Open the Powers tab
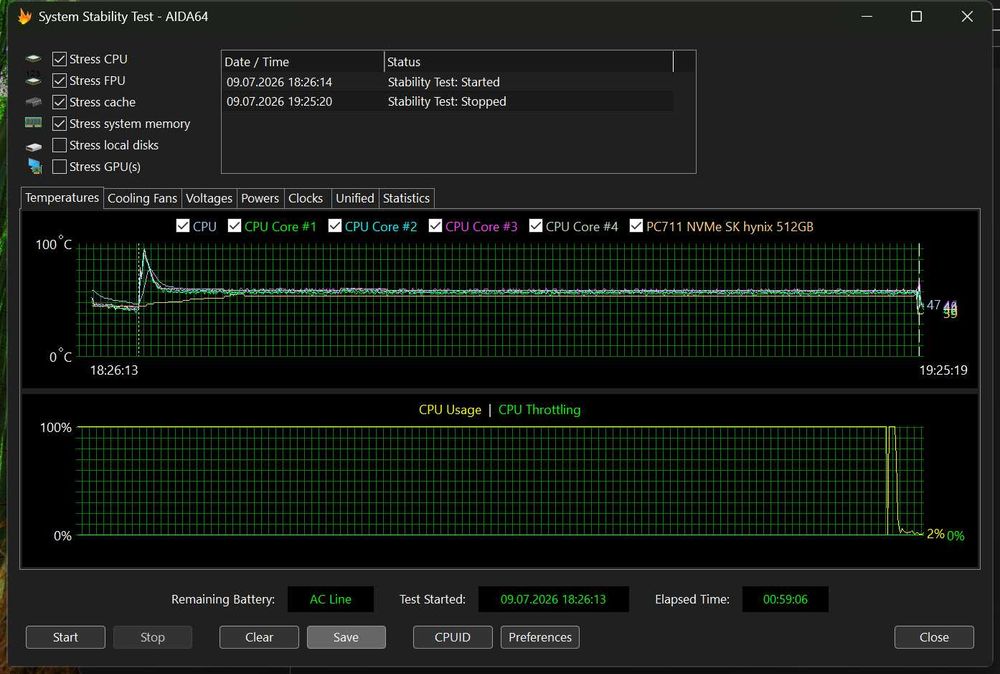The width and height of the screenshot is (1000, 674). coord(260,198)
